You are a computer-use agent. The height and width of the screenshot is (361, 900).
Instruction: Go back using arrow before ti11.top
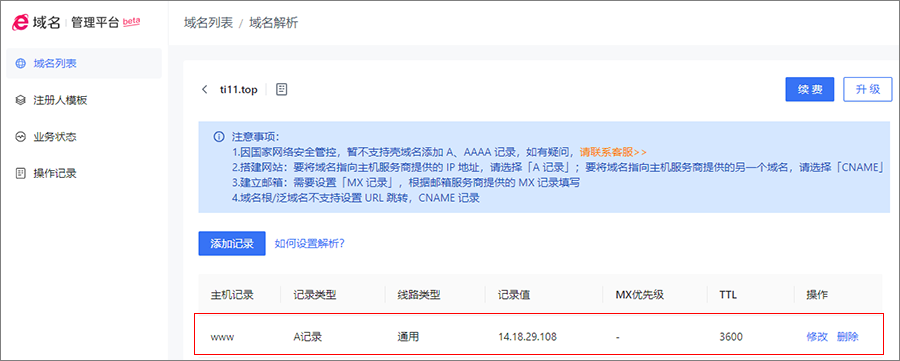pyautogui.click(x=205, y=90)
